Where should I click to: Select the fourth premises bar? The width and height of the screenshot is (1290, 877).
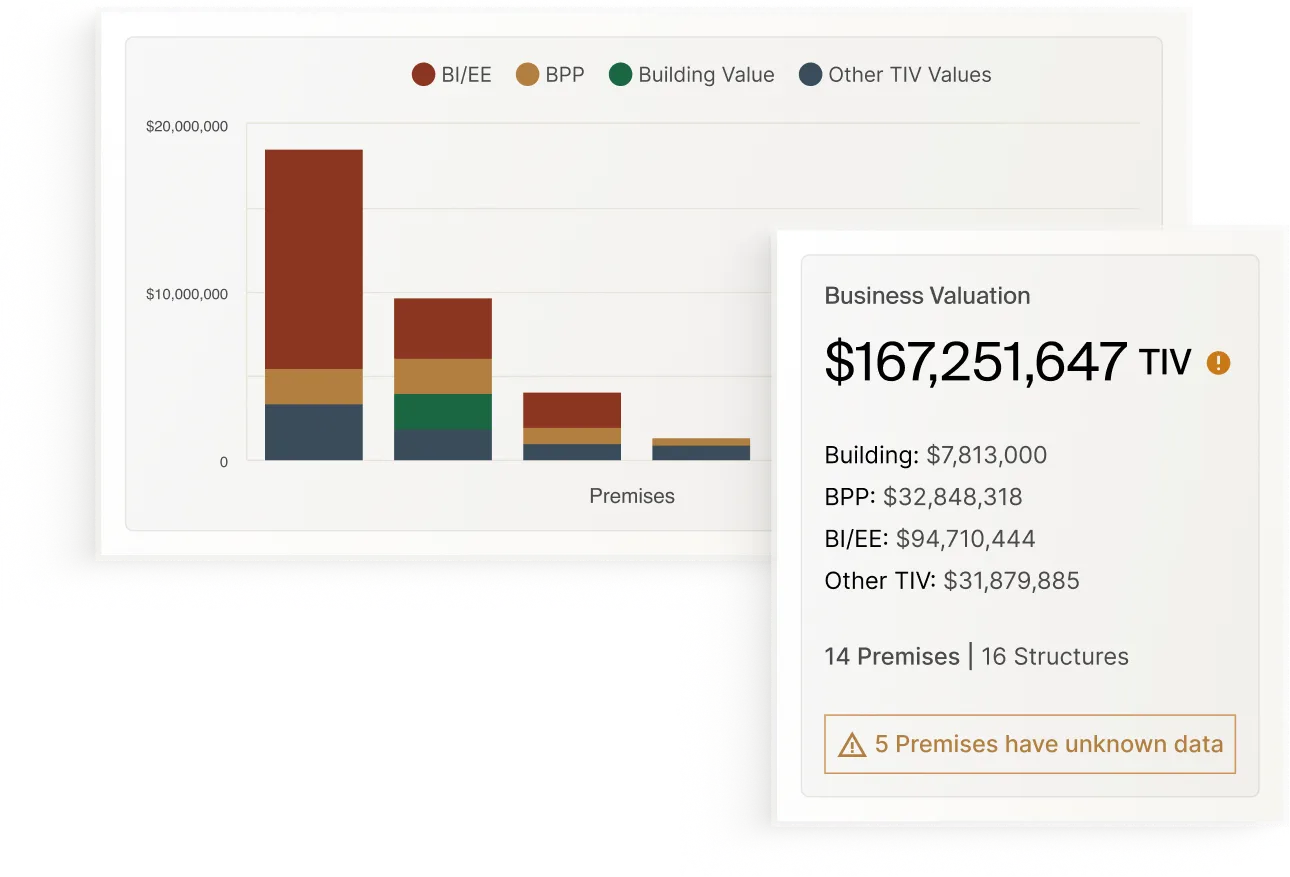[x=701, y=449]
